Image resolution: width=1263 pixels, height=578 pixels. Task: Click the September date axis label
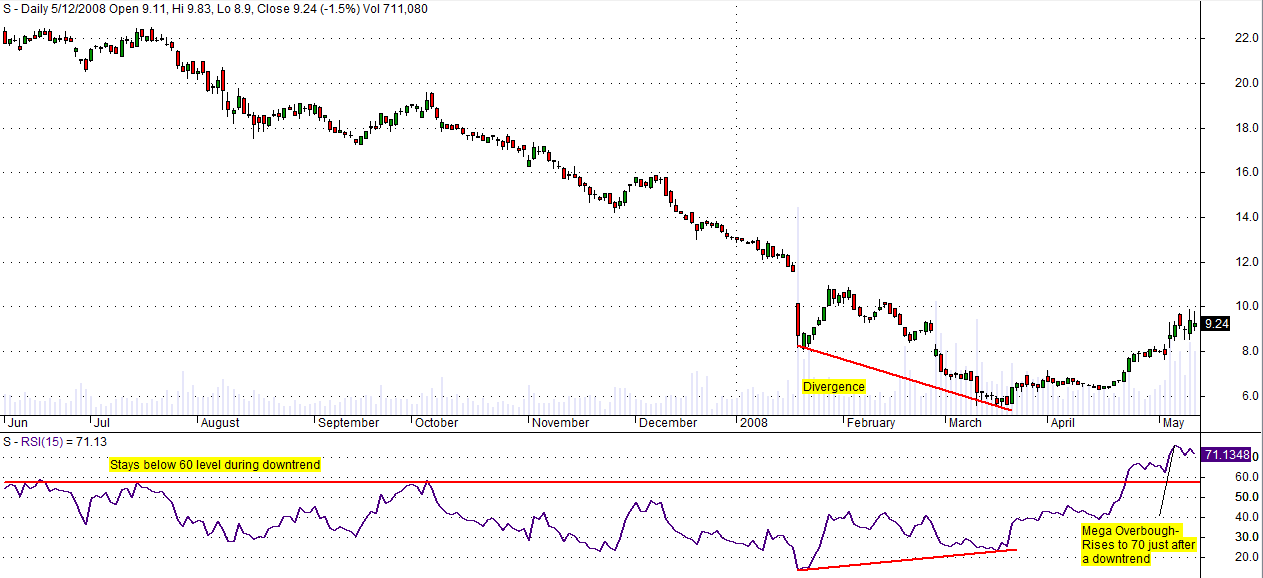348,422
